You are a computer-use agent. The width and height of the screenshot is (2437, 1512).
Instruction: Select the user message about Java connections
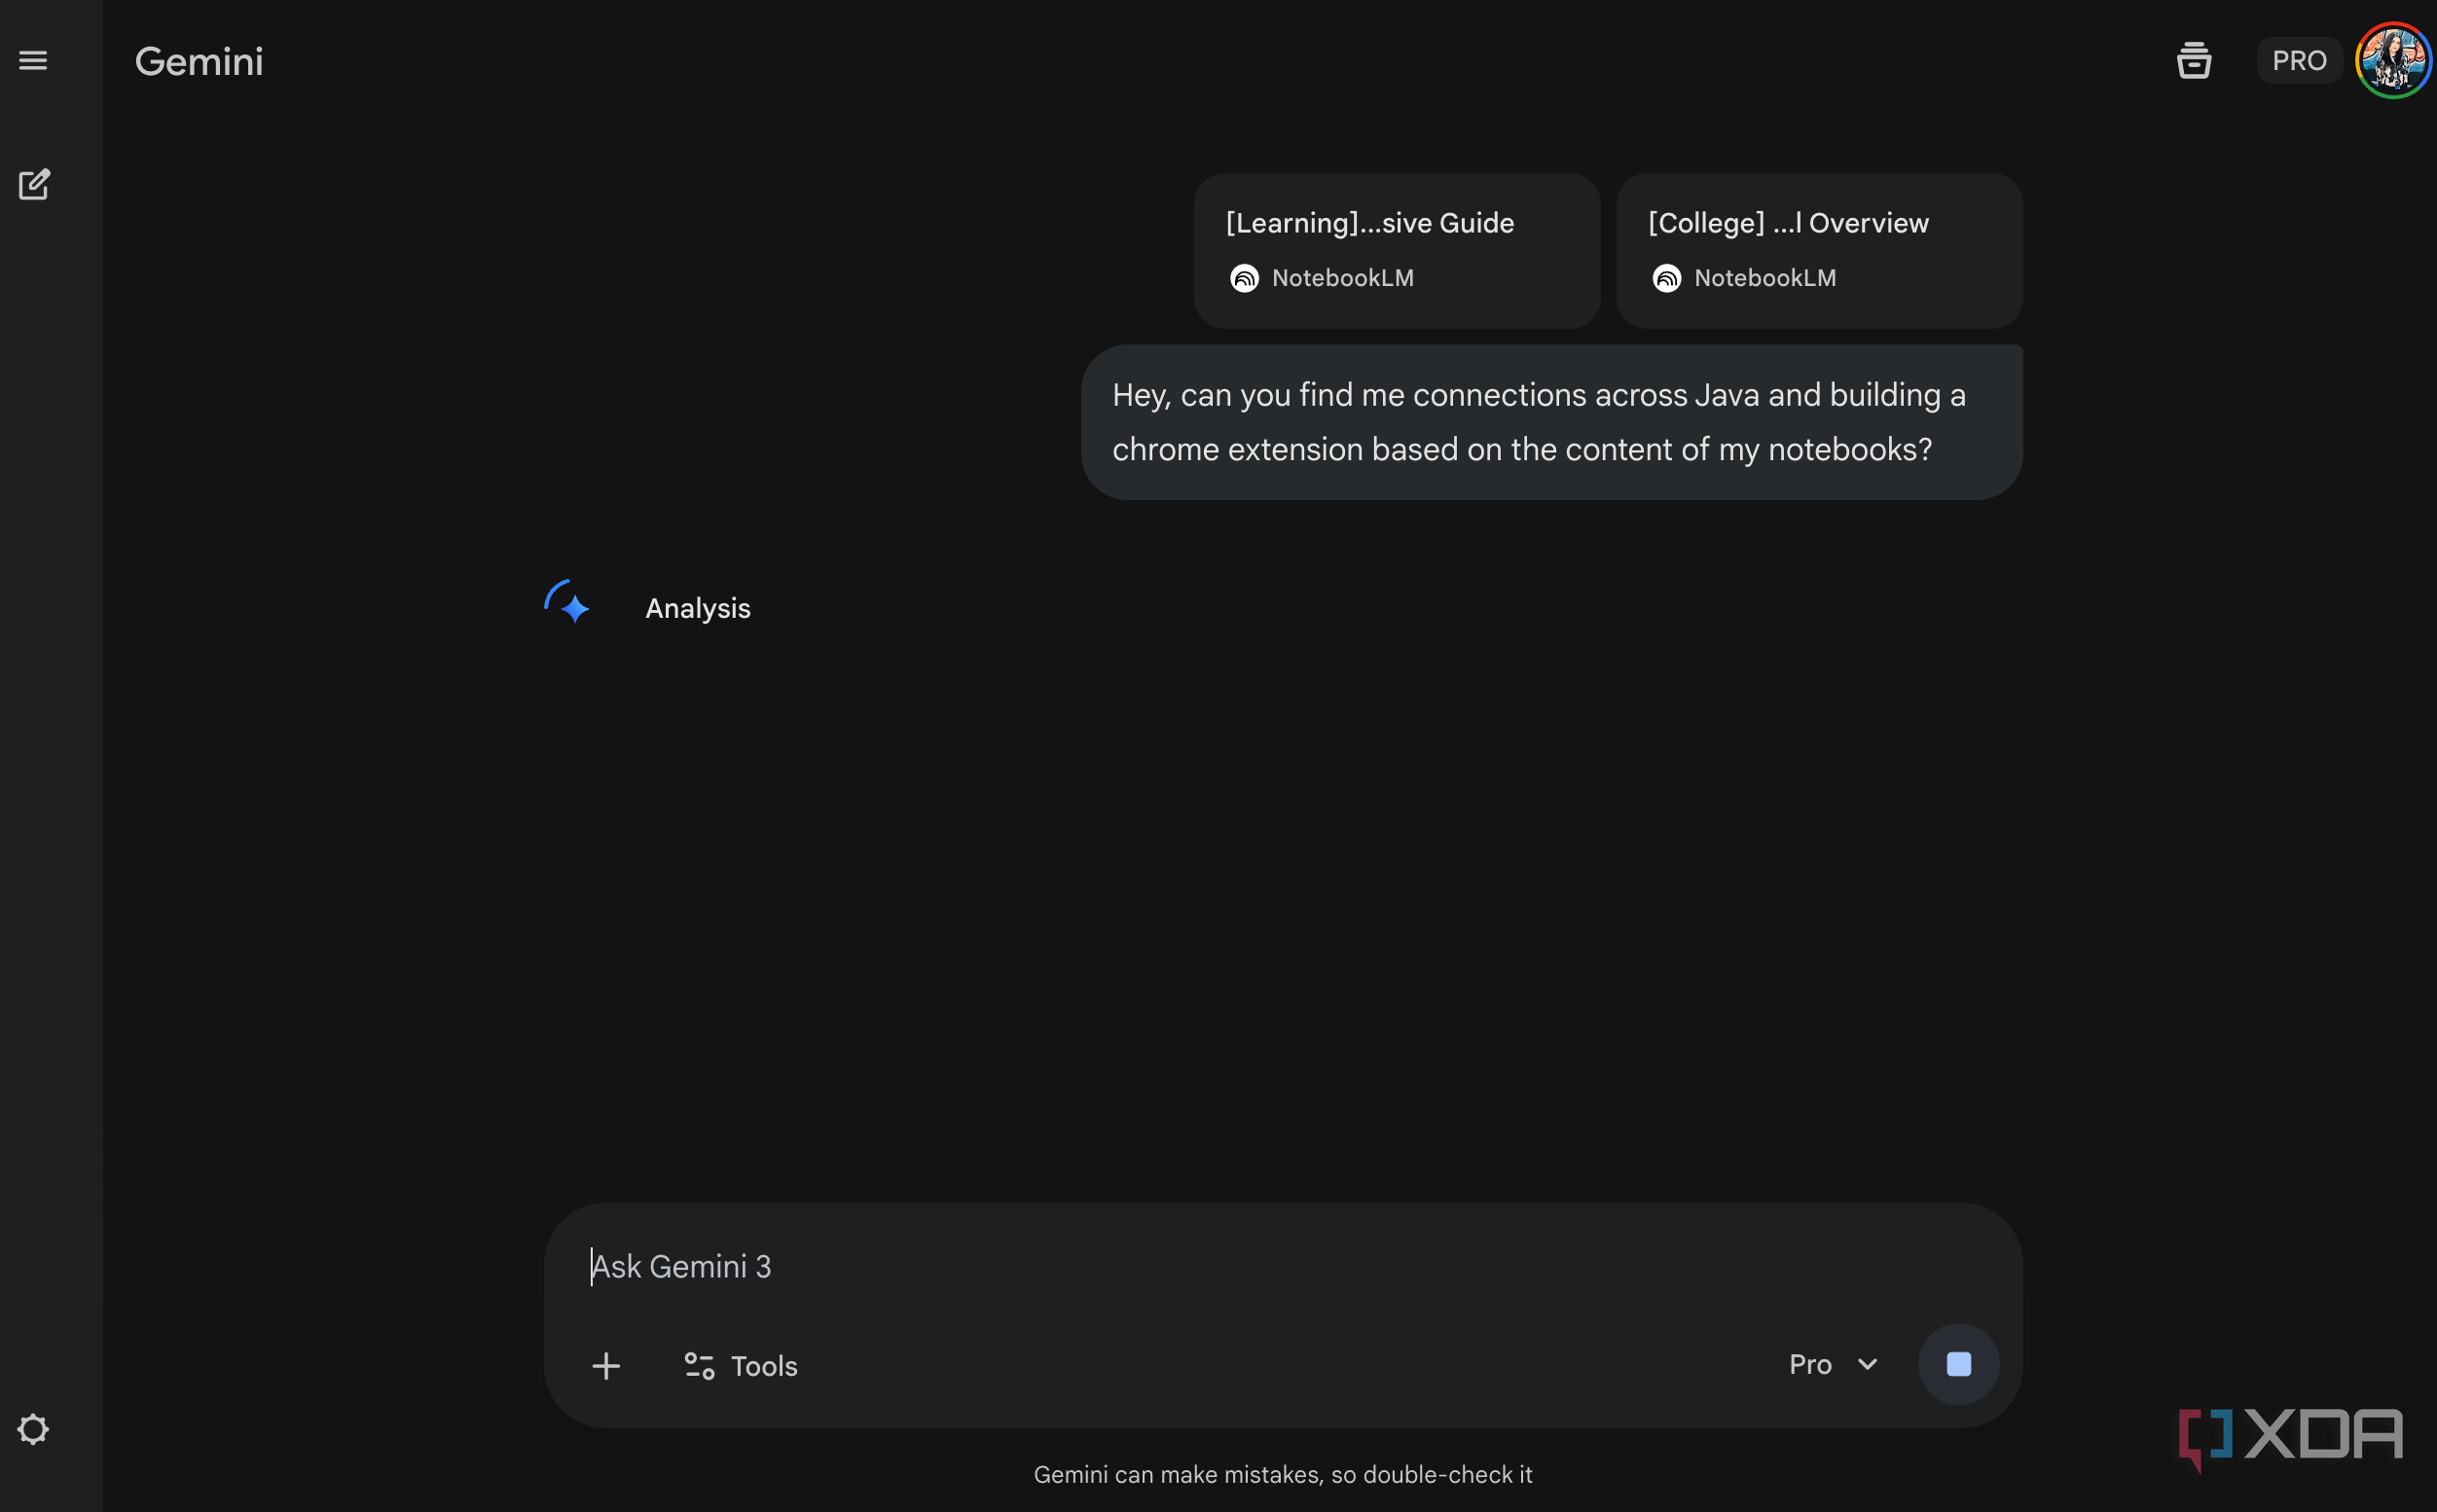pos(1551,422)
